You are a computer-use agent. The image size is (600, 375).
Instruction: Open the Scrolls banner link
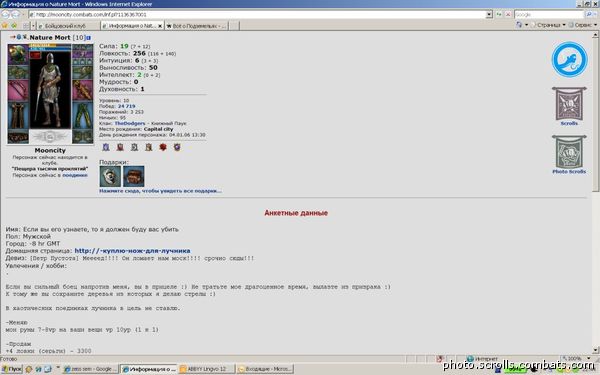pos(569,106)
